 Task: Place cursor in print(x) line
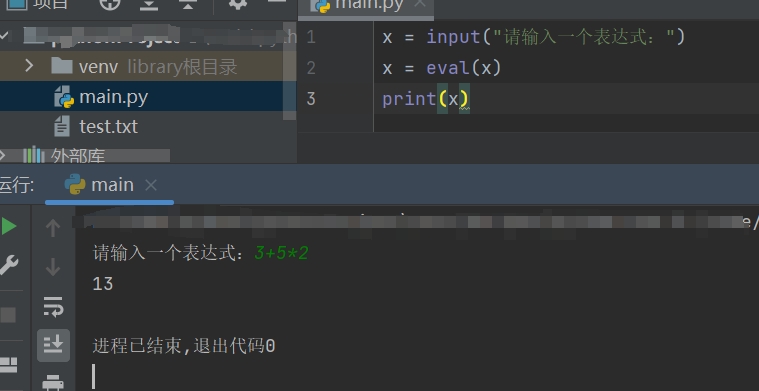[425, 99]
